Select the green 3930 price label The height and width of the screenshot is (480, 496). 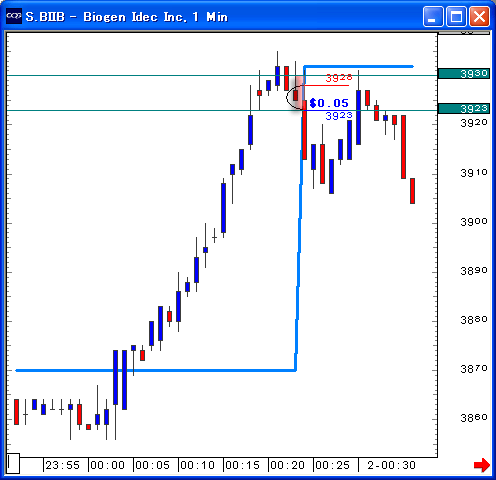tap(464, 74)
